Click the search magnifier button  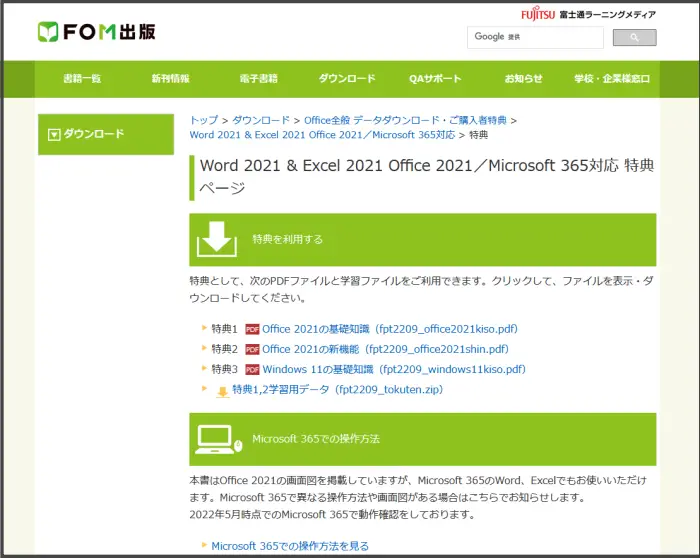[634, 37]
